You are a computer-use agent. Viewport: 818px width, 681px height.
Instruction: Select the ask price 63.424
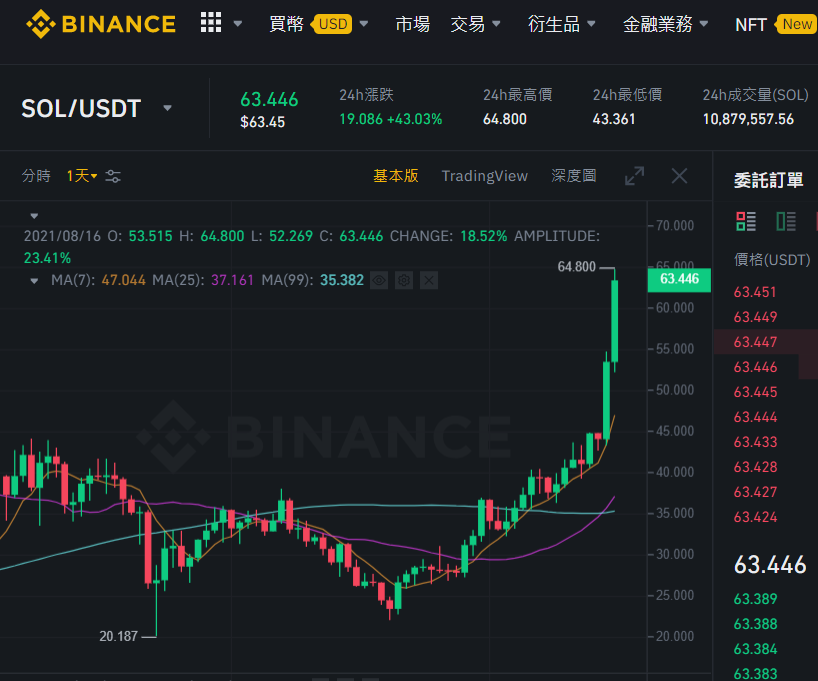coord(755,517)
